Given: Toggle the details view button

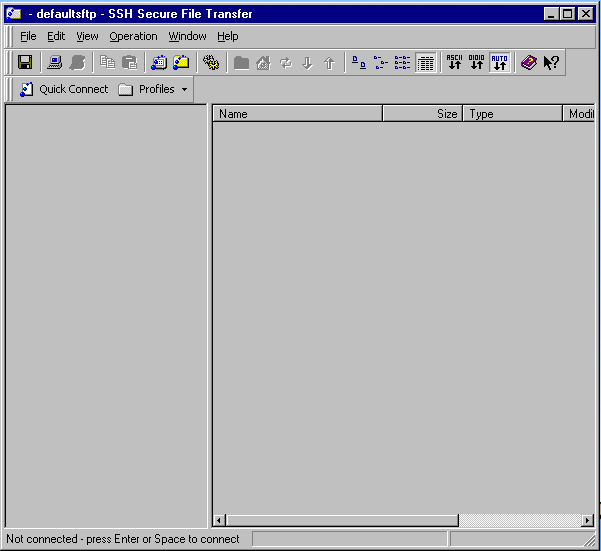Looking at the screenshot, I should (425, 62).
